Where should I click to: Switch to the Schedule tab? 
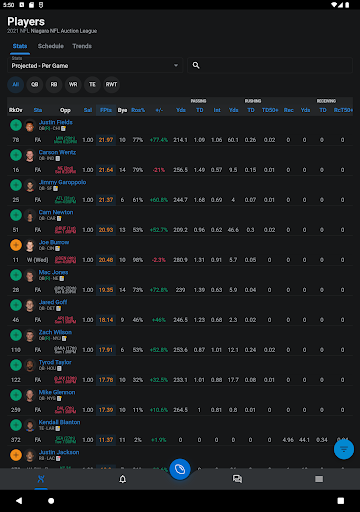coord(51,46)
